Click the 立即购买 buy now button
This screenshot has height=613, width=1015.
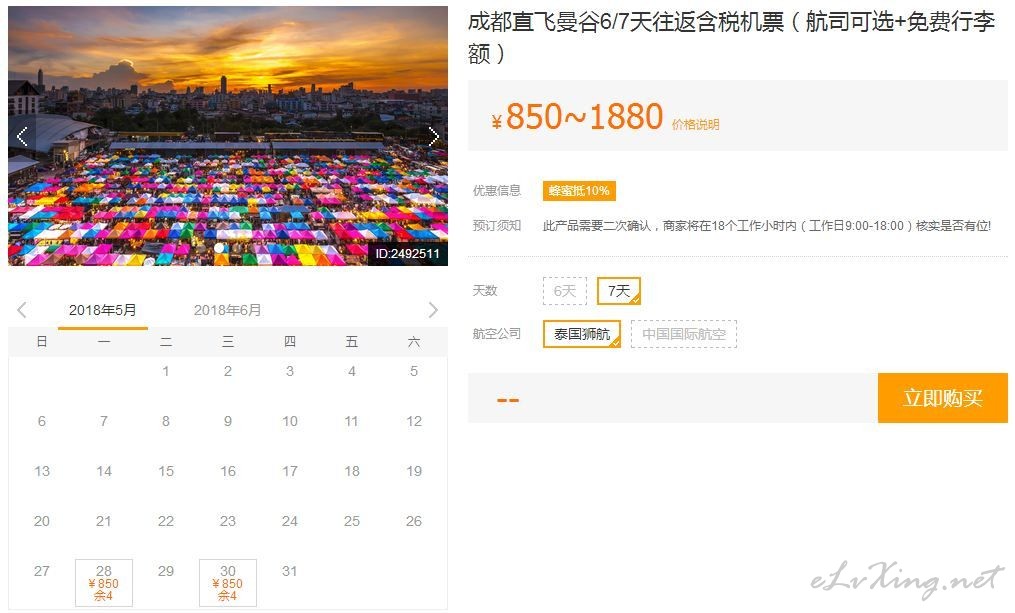pyautogui.click(x=942, y=397)
